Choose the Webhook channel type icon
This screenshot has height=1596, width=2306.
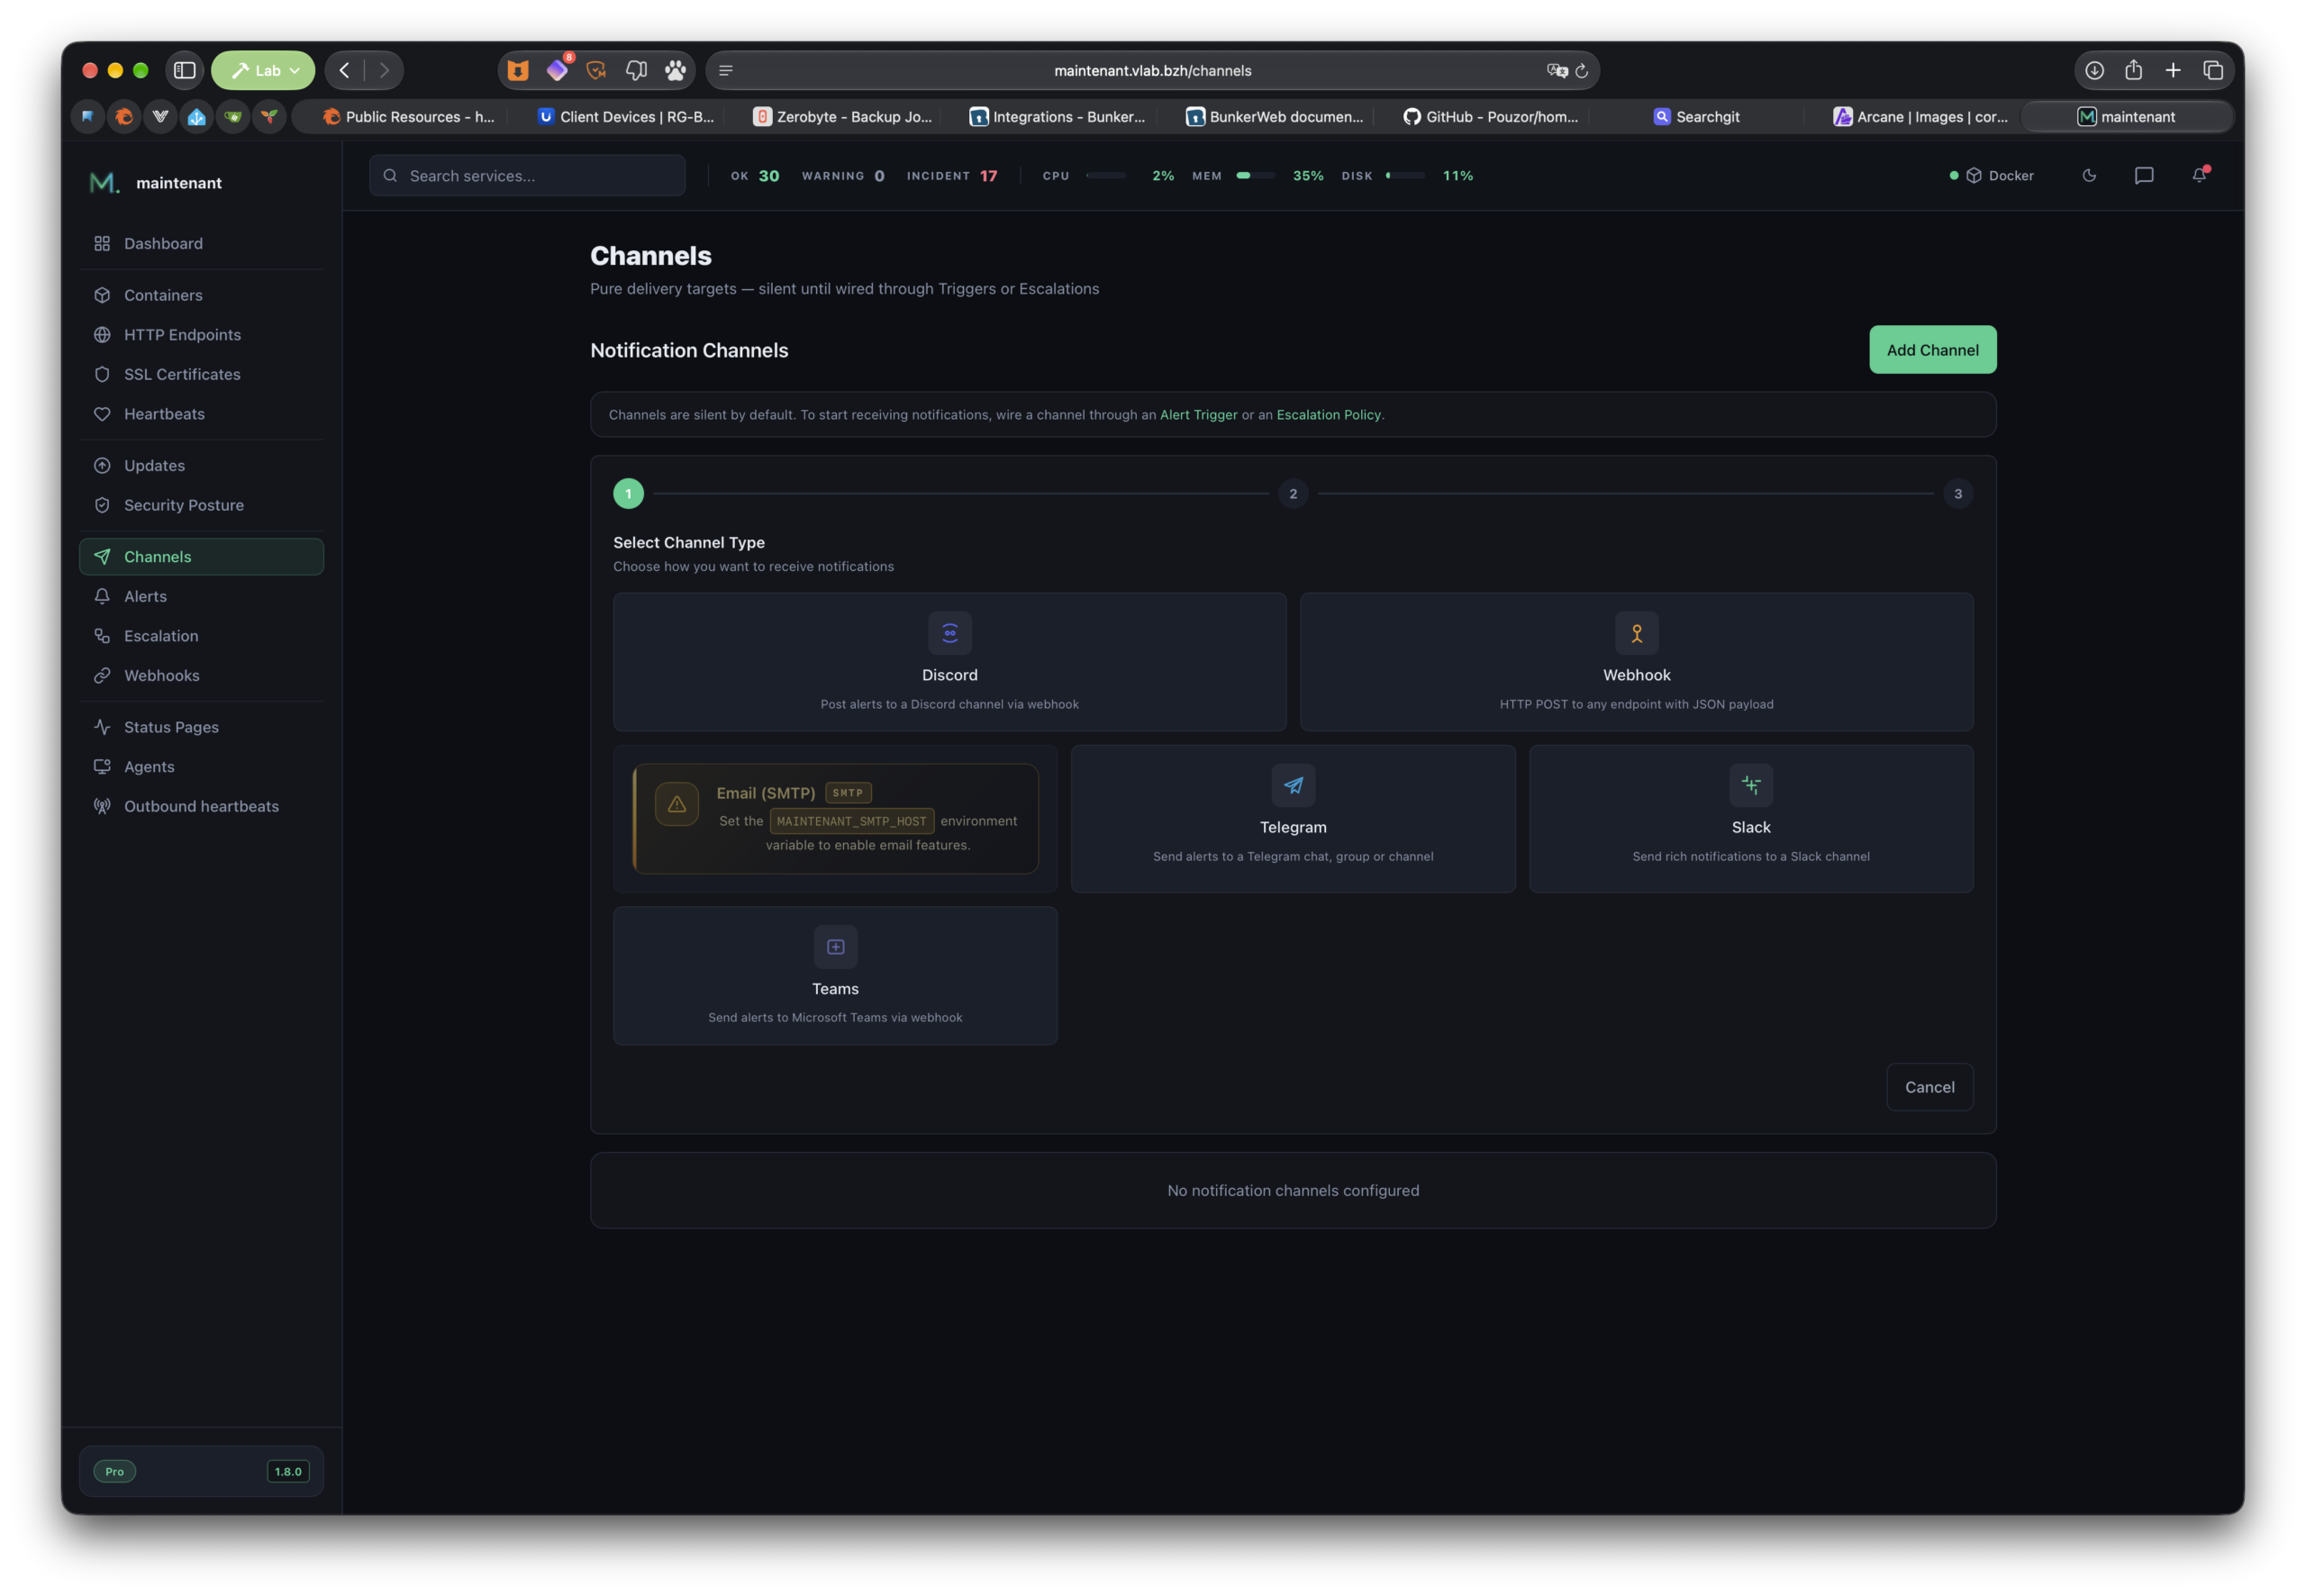click(1636, 633)
